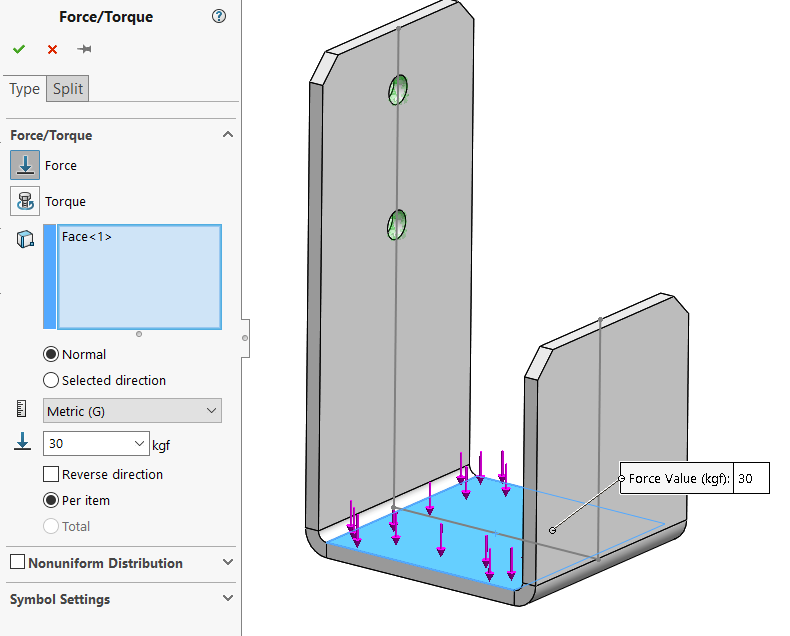
Task: Expand the Symbol Settings section
Action: 228,598
